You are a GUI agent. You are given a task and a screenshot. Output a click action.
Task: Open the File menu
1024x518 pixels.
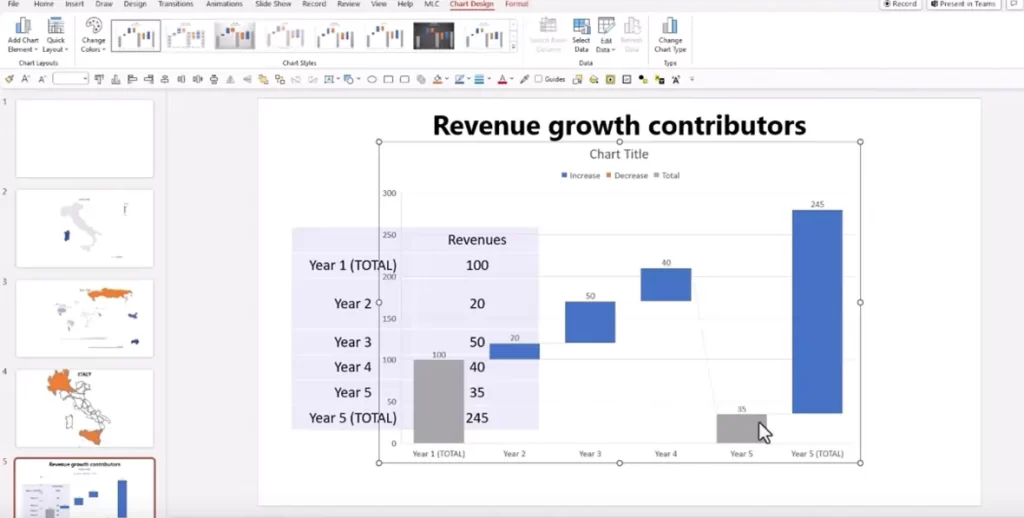13,4
